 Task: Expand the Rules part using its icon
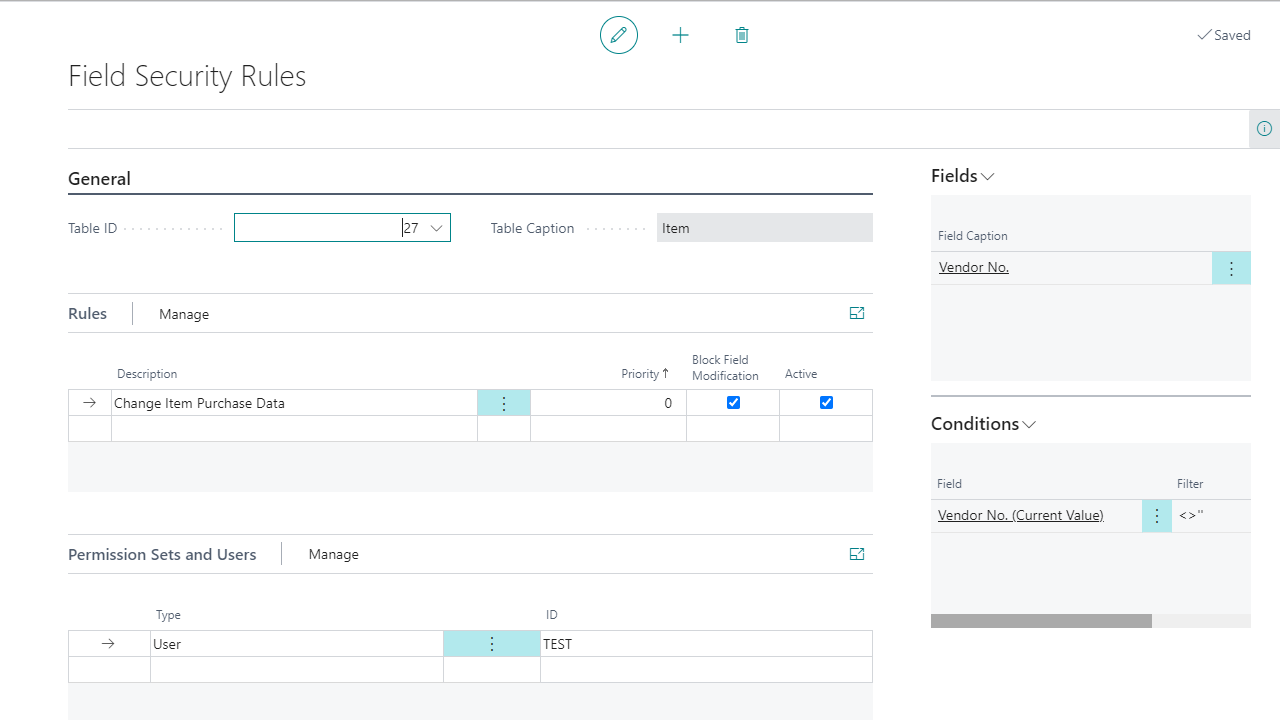(857, 313)
